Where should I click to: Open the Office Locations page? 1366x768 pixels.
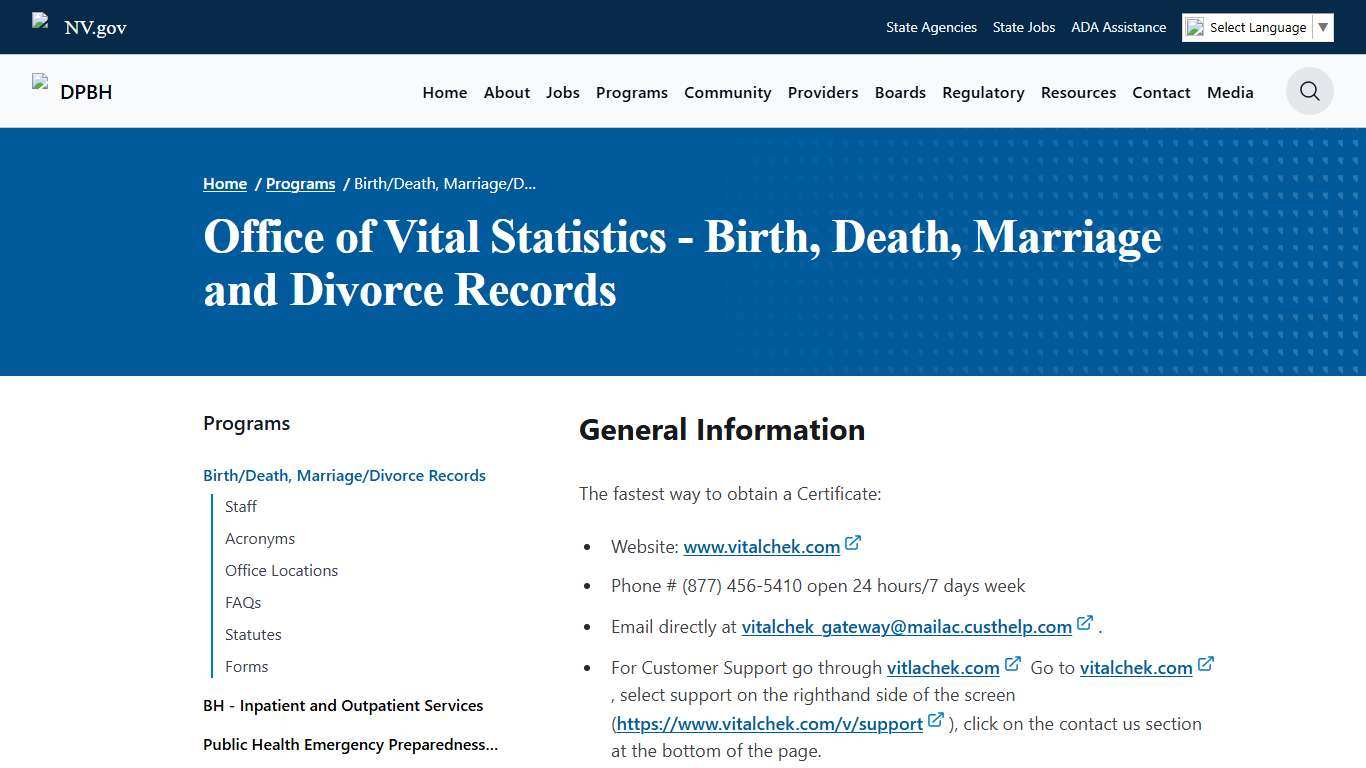(281, 570)
